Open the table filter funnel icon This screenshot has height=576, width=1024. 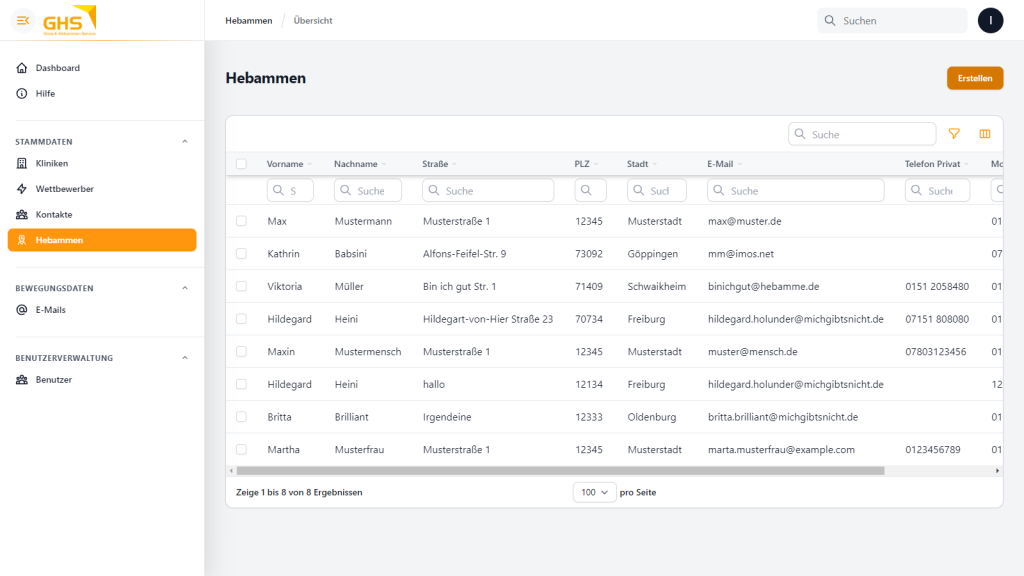[x=954, y=134]
